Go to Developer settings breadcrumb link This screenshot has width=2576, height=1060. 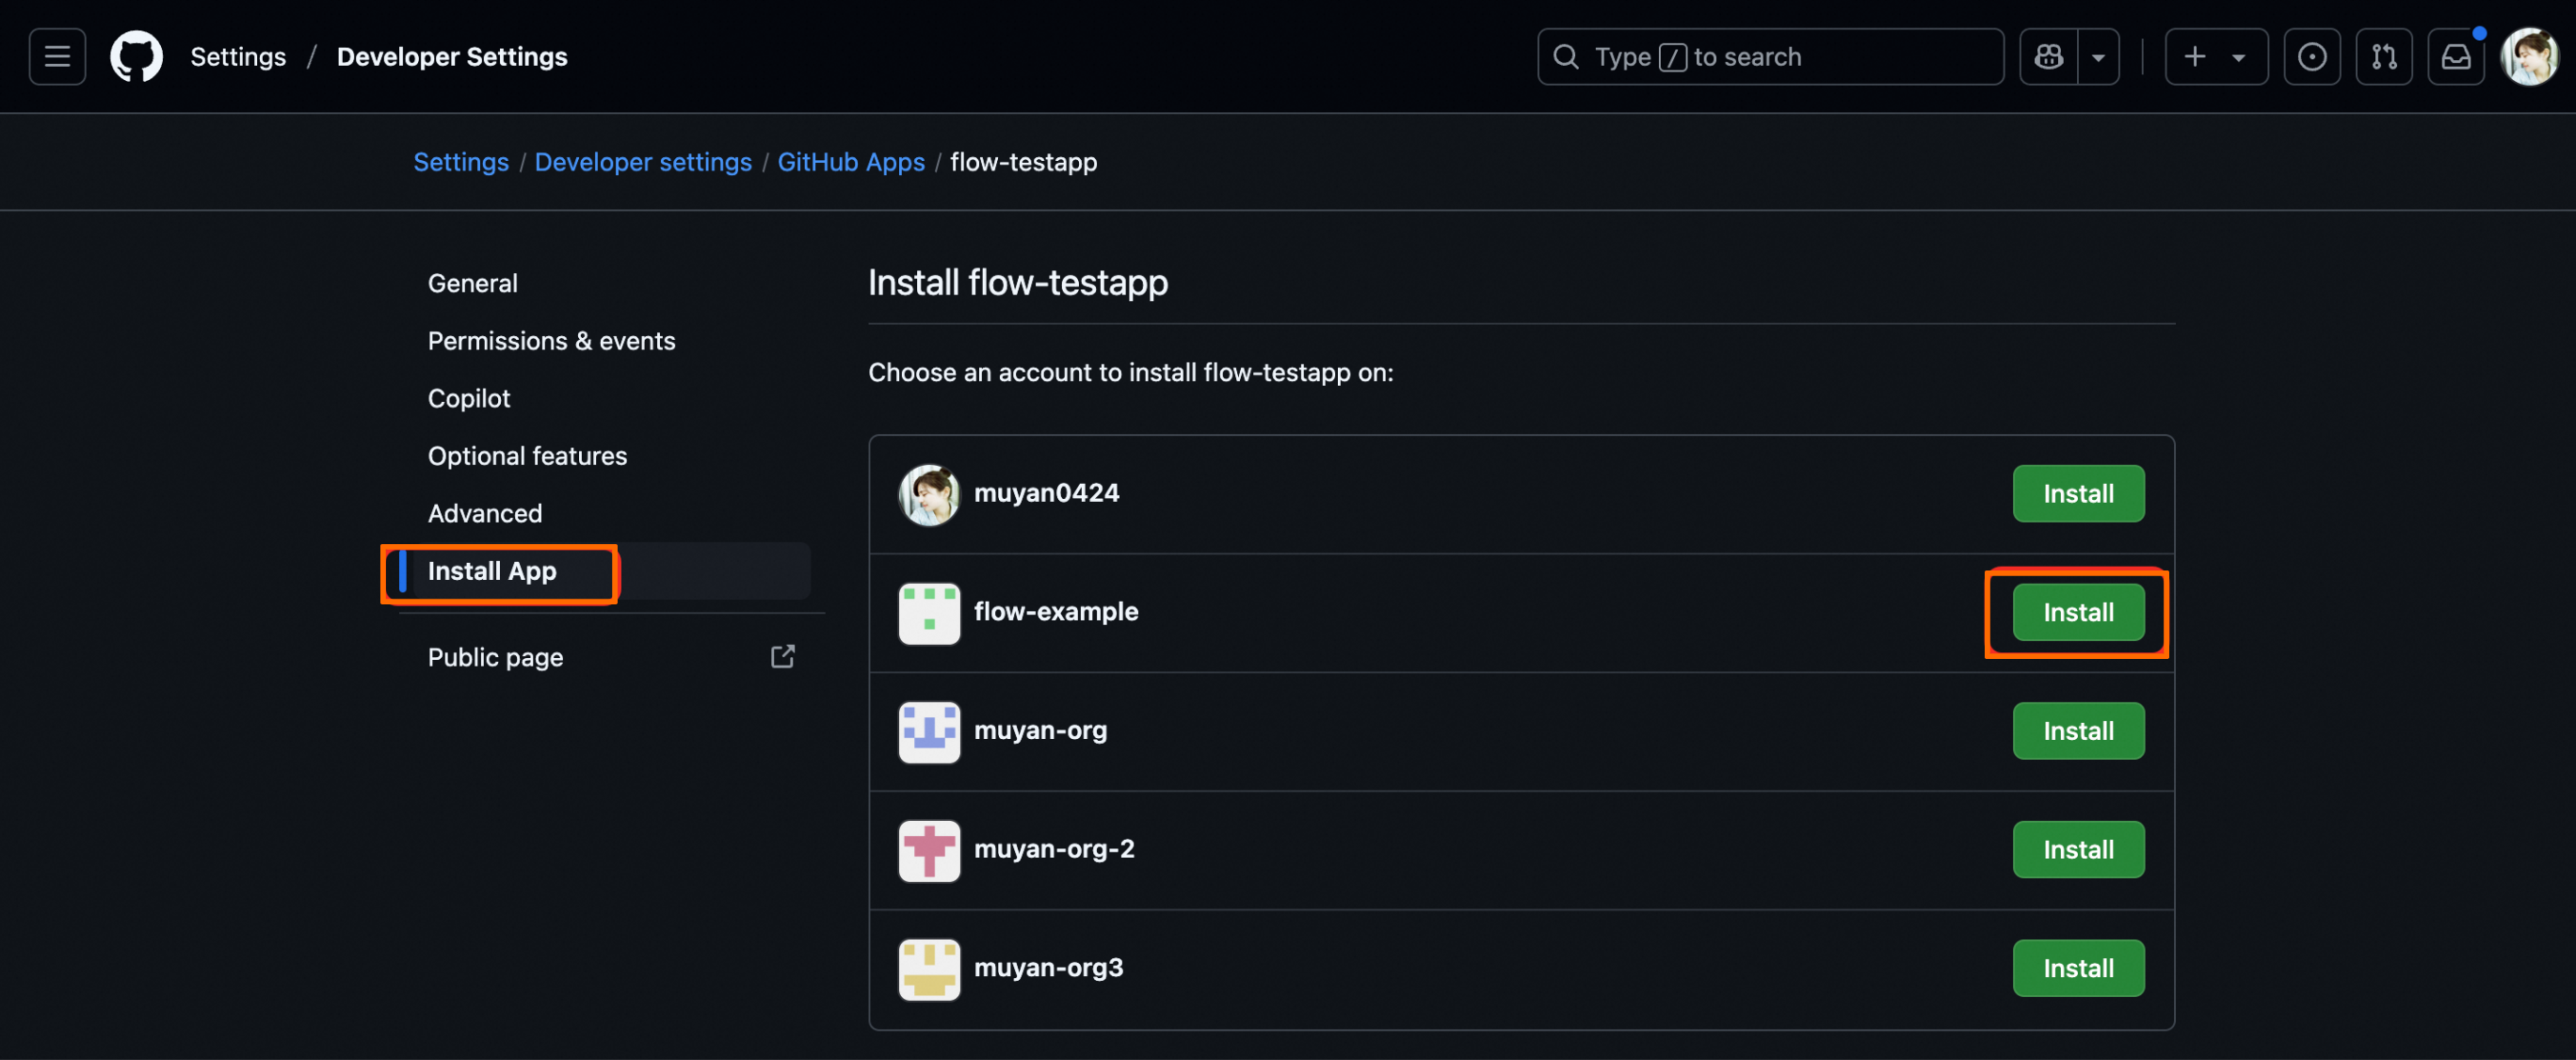point(643,162)
